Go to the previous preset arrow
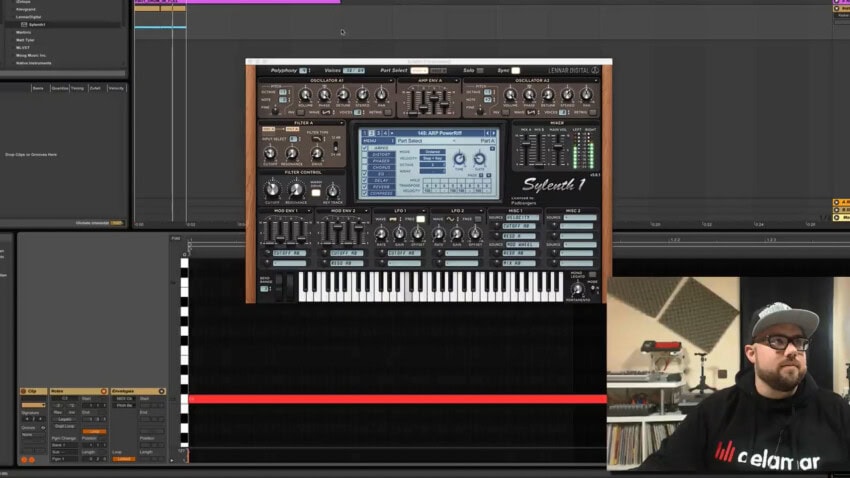Viewport: 850px width, 478px height. pyautogui.click(x=487, y=133)
